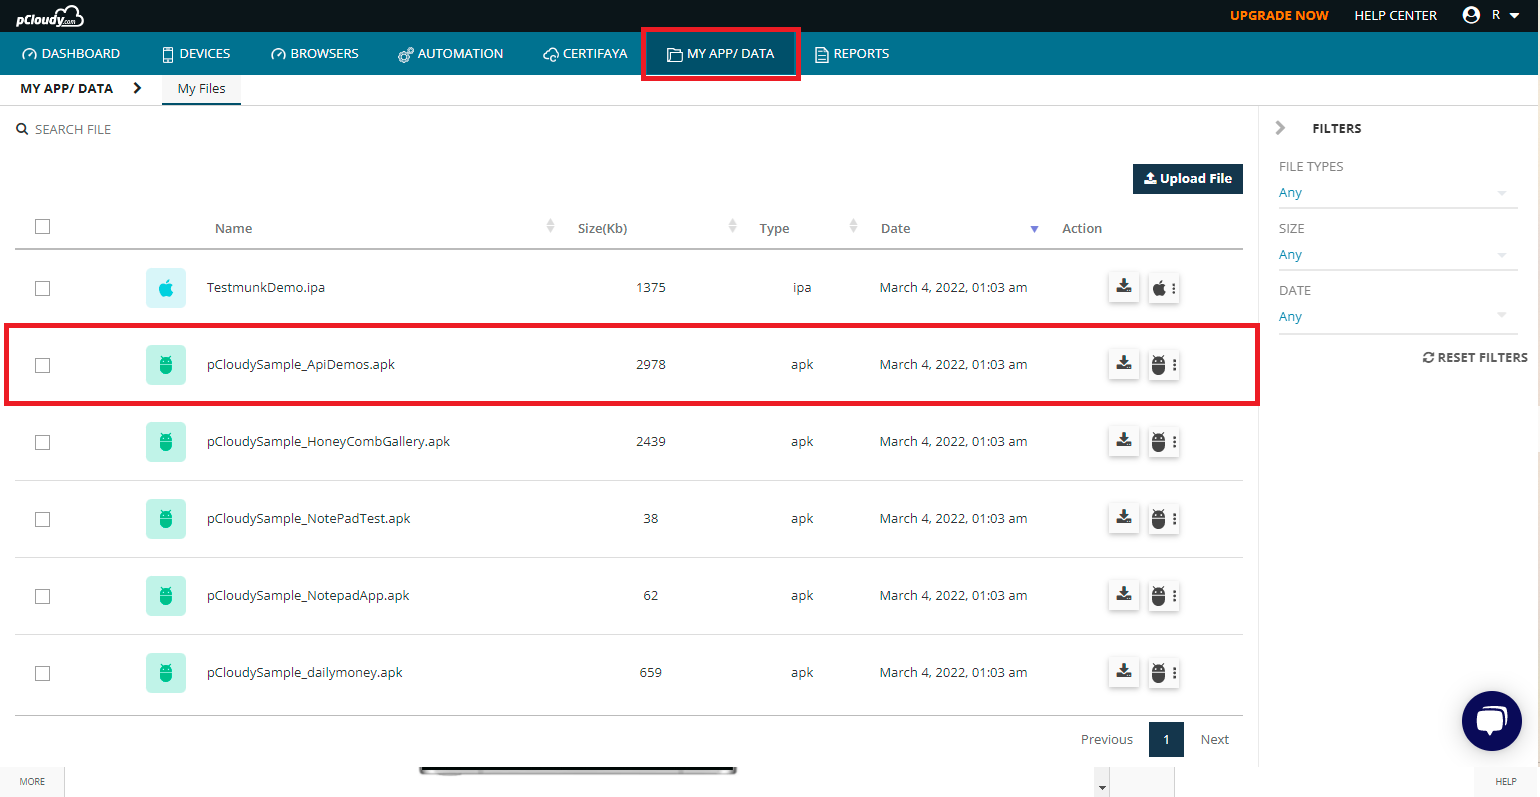The width and height of the screenshot is (1540, 797).
Task: Click the search magnifier icon
Action: point(22,129)
